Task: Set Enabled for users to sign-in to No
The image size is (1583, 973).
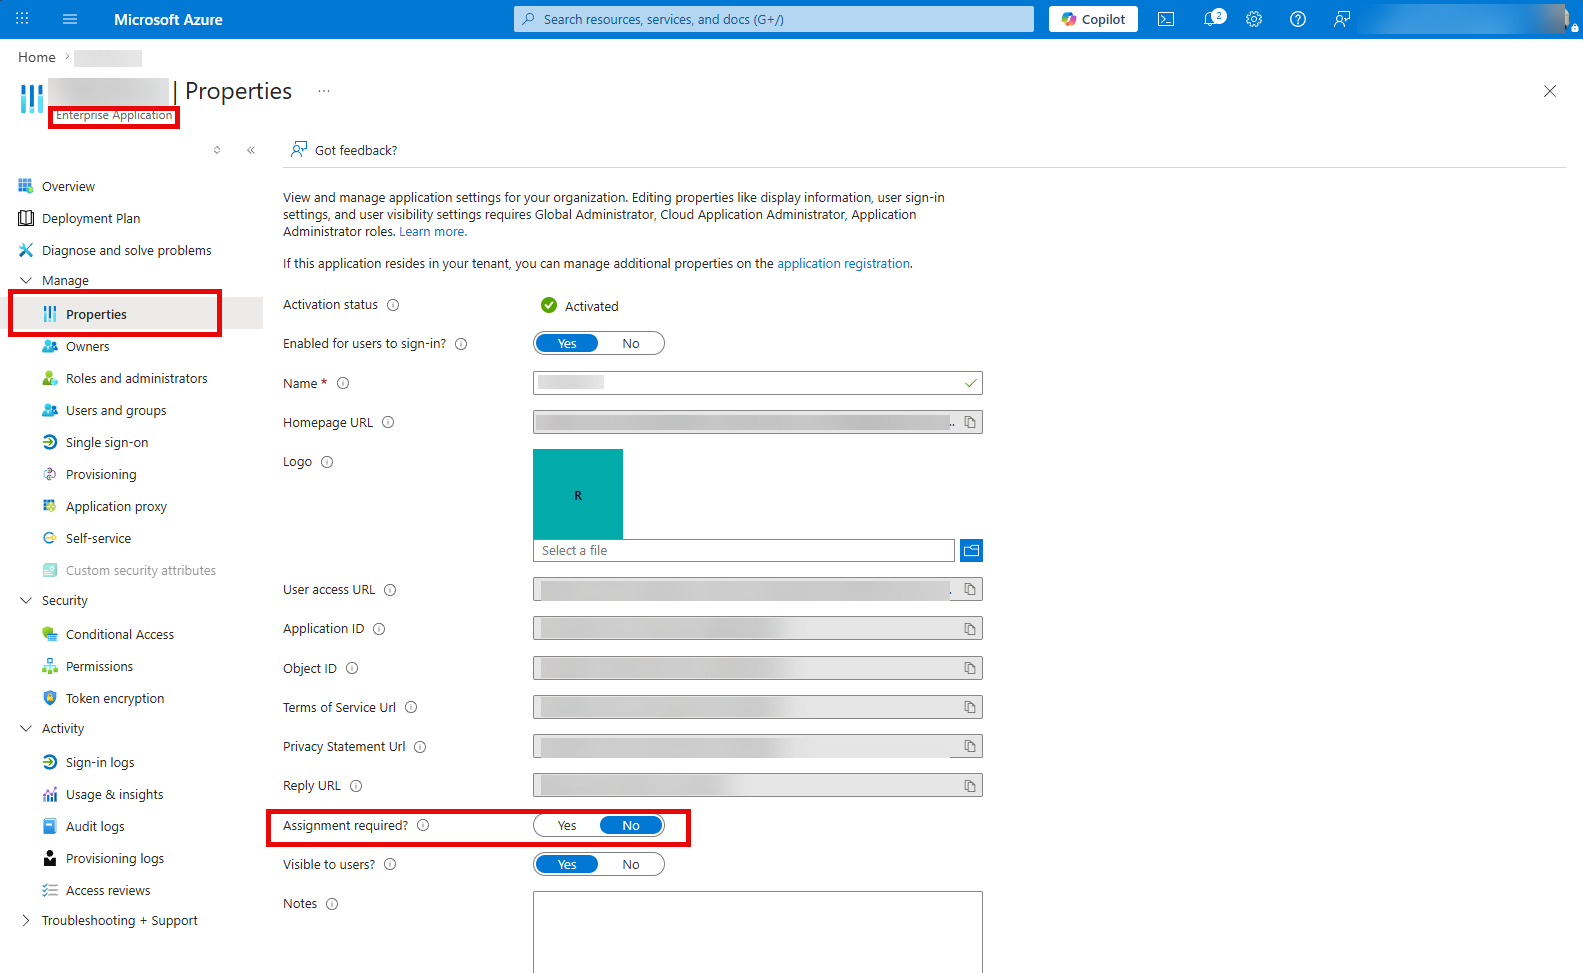Action: (631, 344)
